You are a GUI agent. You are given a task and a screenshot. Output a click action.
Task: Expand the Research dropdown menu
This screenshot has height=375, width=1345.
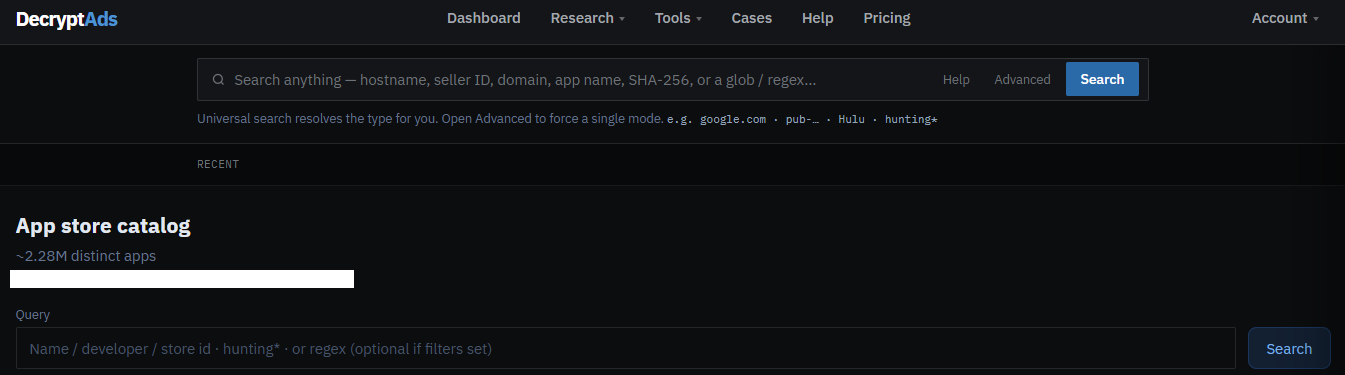(588, 18)
